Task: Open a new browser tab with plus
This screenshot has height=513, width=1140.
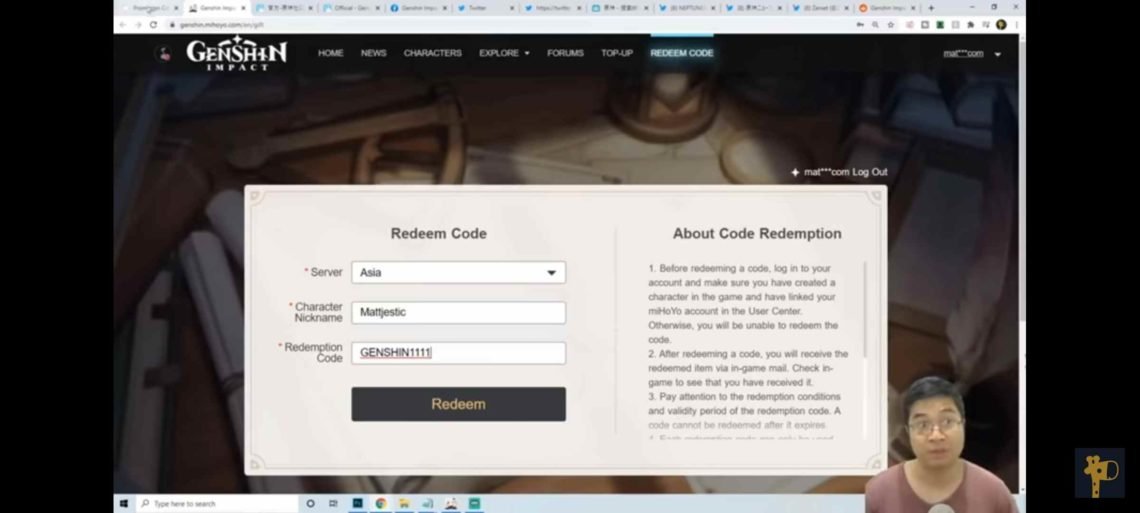Action: pyautogui.click(x=931, y=8)
